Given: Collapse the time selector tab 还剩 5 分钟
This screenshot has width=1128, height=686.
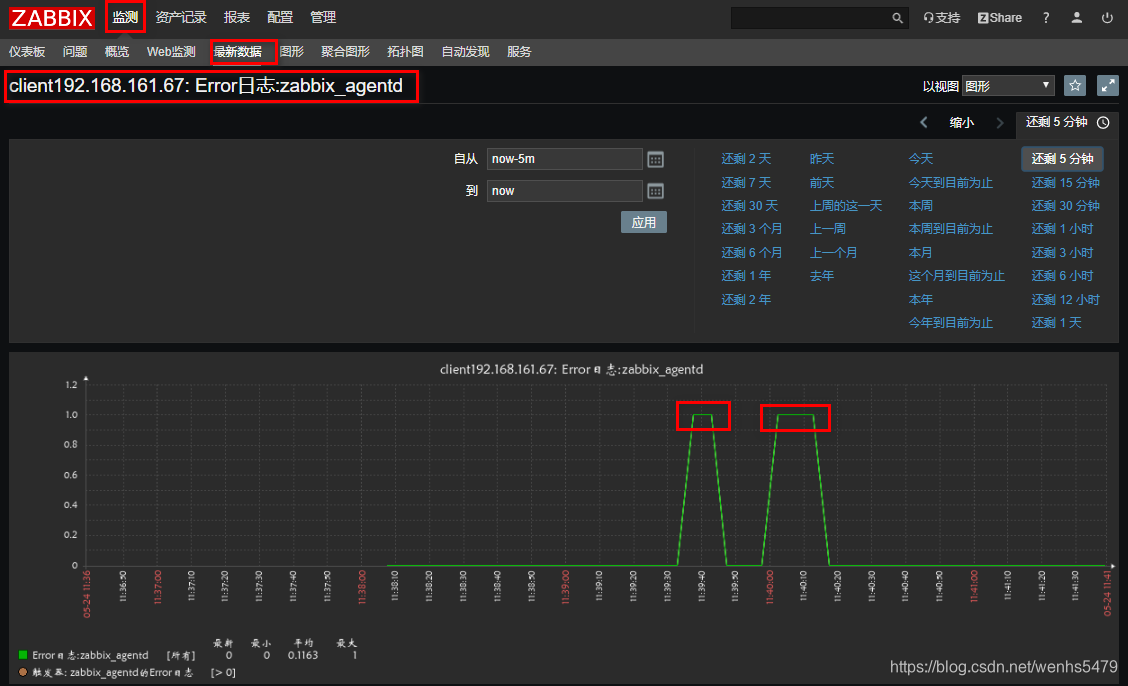Looking at the screenshot, I should 1068,122.
